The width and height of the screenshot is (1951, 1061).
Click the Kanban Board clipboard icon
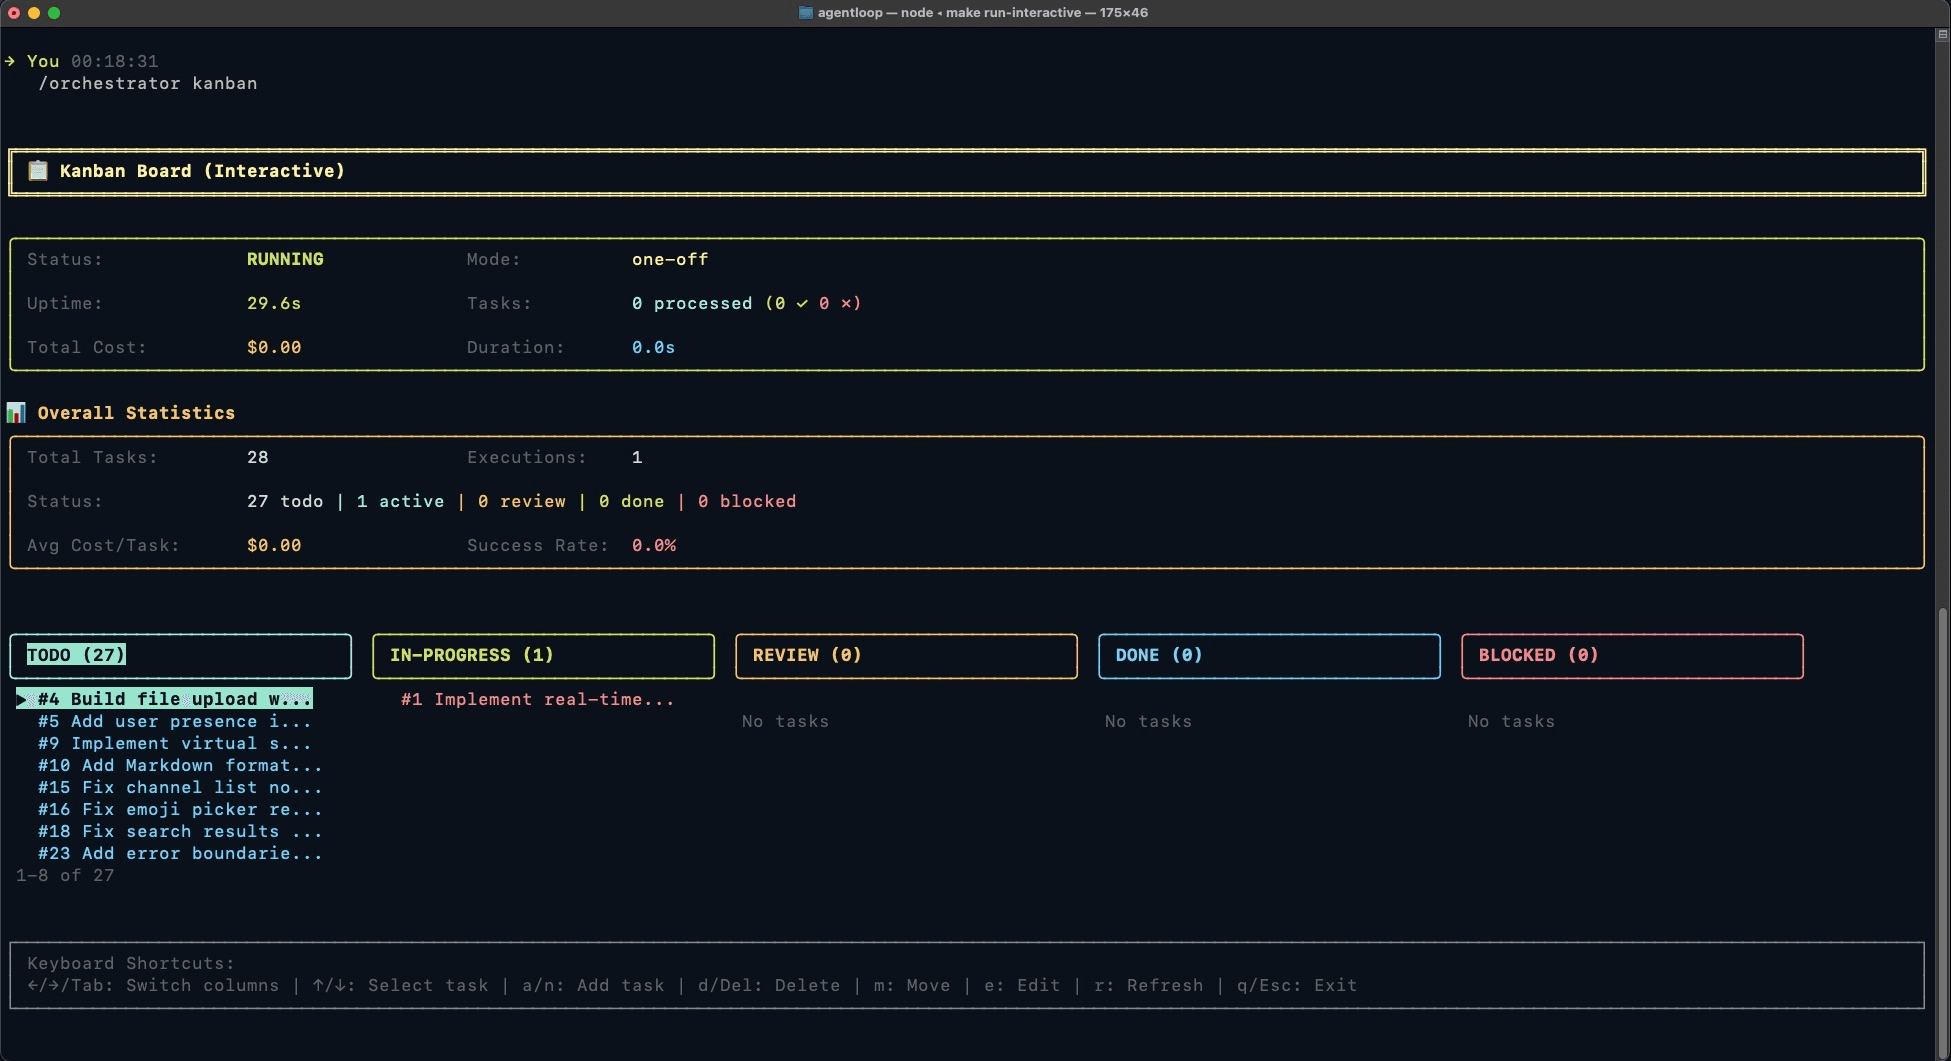pyautogui.click(x=37, y=171)
